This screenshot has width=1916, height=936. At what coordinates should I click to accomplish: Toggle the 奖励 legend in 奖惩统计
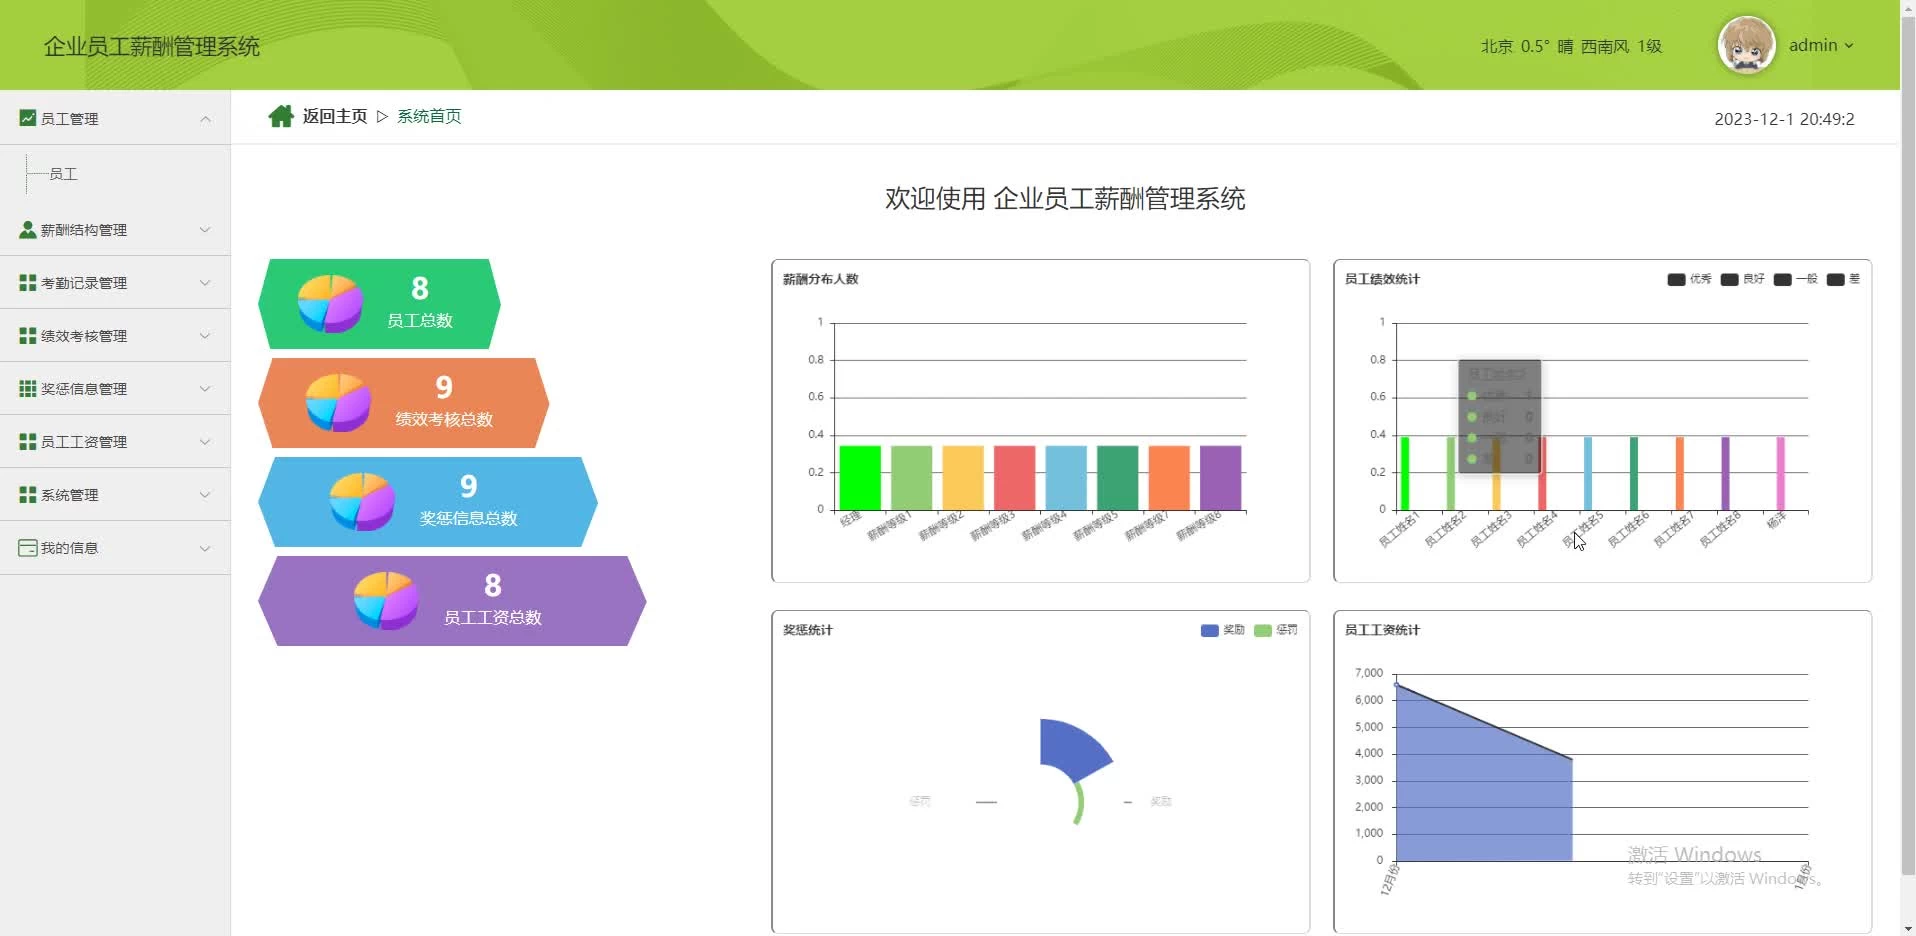(x=1222, y=630)
